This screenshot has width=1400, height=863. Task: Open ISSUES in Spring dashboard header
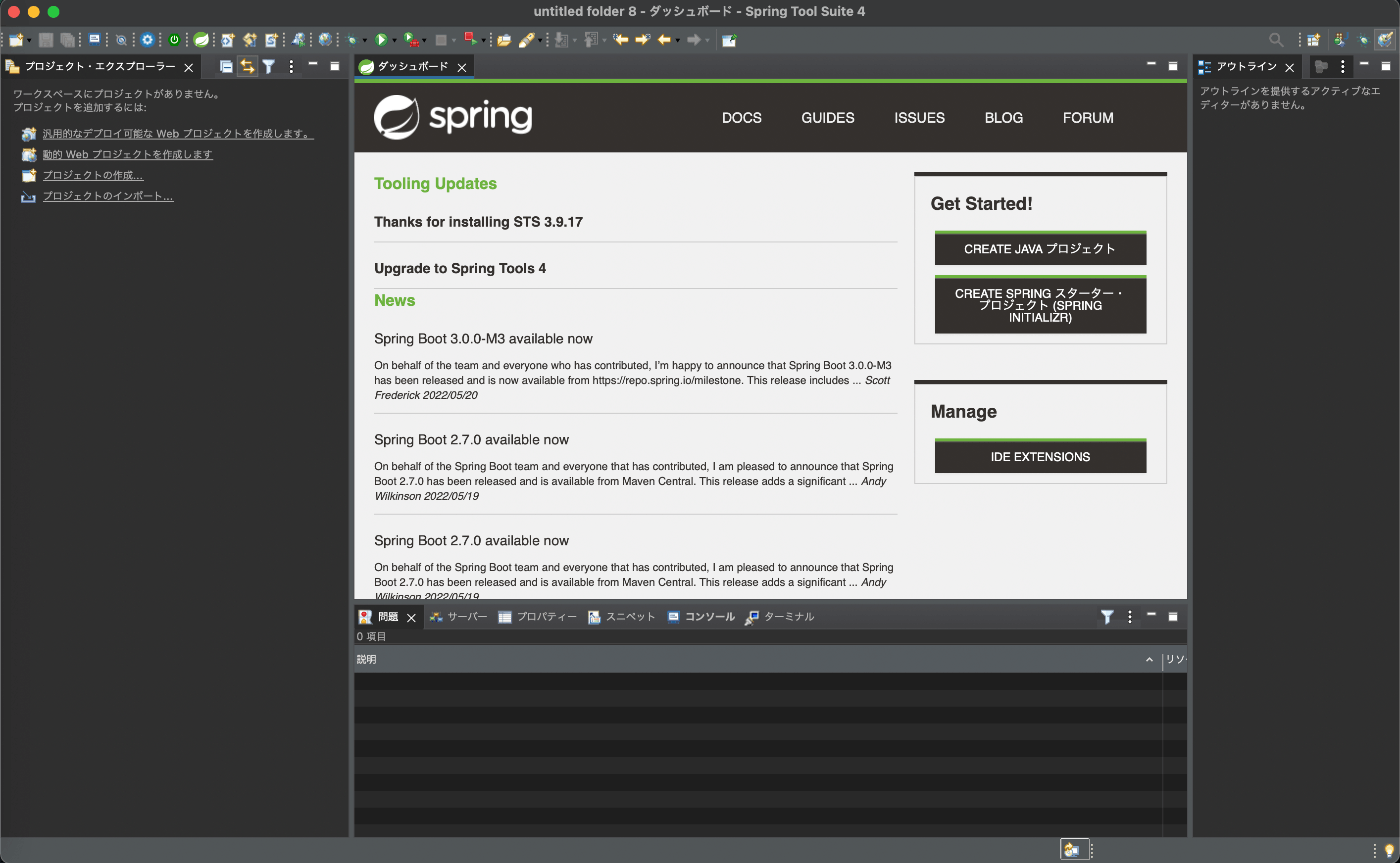click(x=919, y=117)
